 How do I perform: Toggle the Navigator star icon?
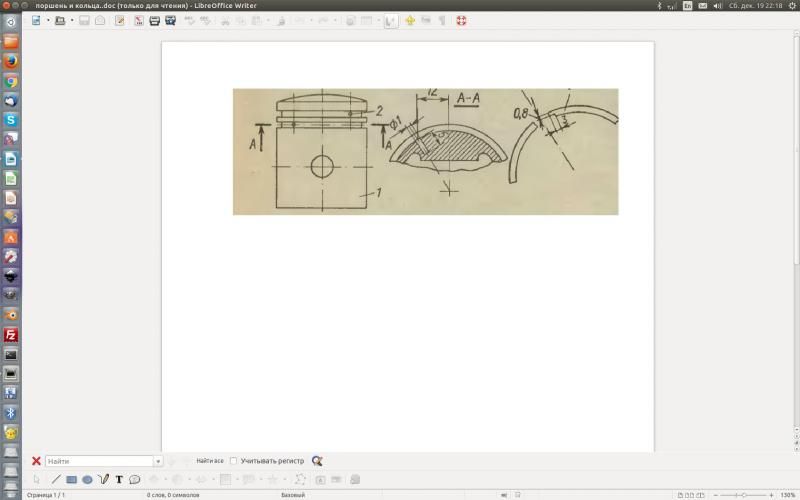(410, 20)
